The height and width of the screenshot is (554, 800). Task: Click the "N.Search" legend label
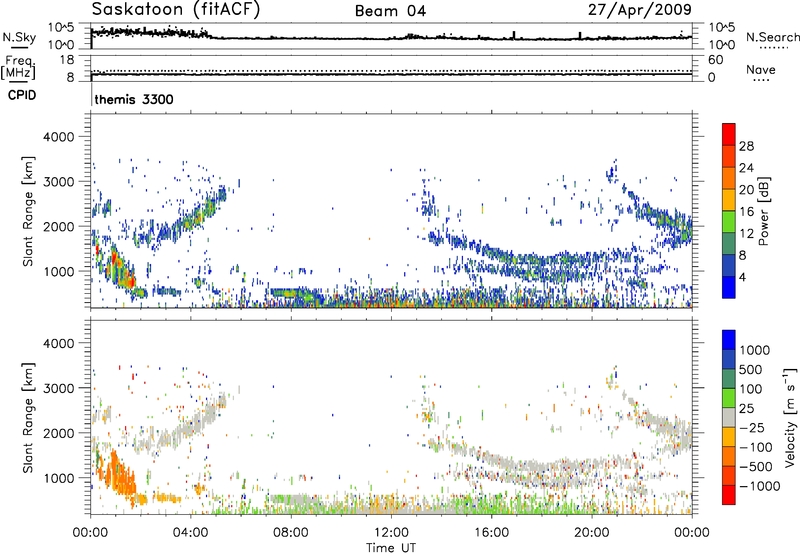[x=772, y=37]
